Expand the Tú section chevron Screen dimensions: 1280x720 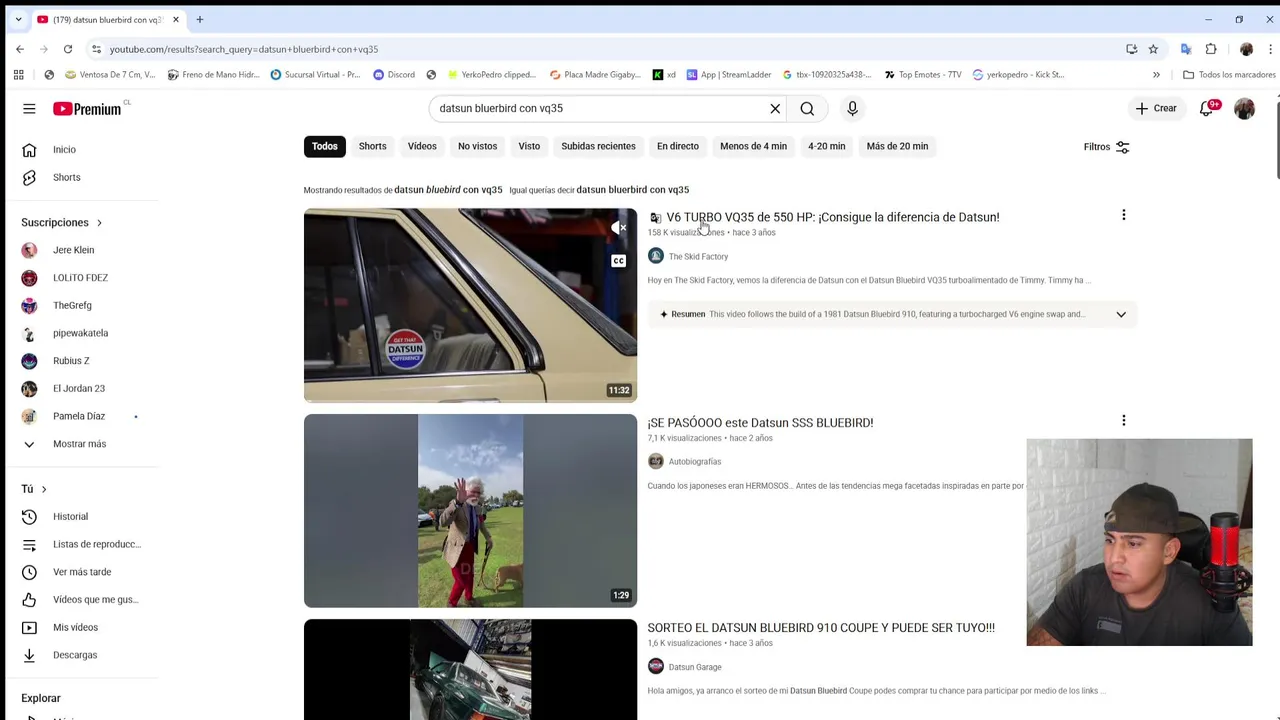pyautogui.click(x=43, y=489)
